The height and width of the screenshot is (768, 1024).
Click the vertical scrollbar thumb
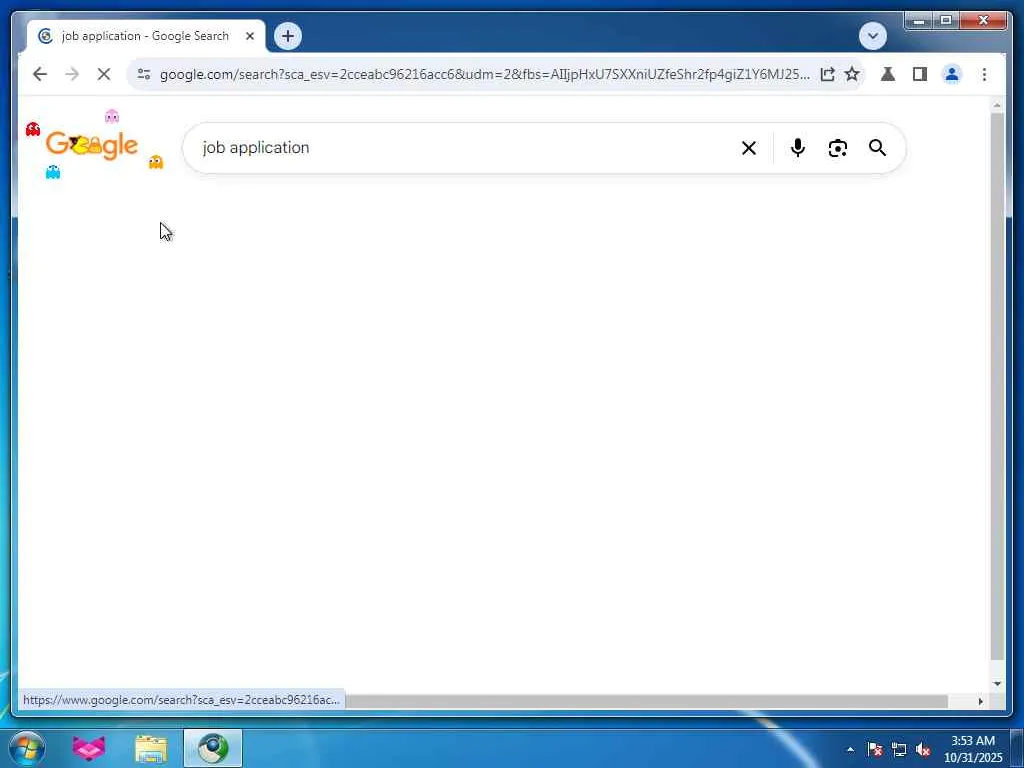pos(997,386)
